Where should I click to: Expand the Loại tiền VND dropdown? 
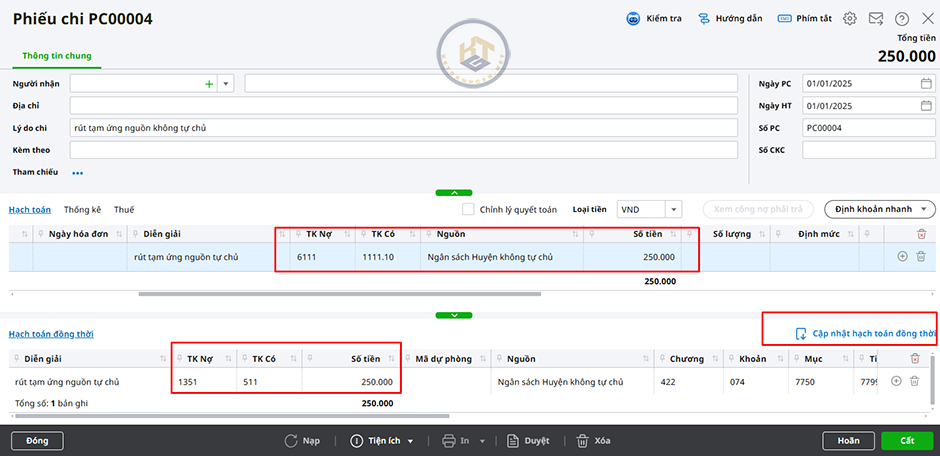pos(674,210)
